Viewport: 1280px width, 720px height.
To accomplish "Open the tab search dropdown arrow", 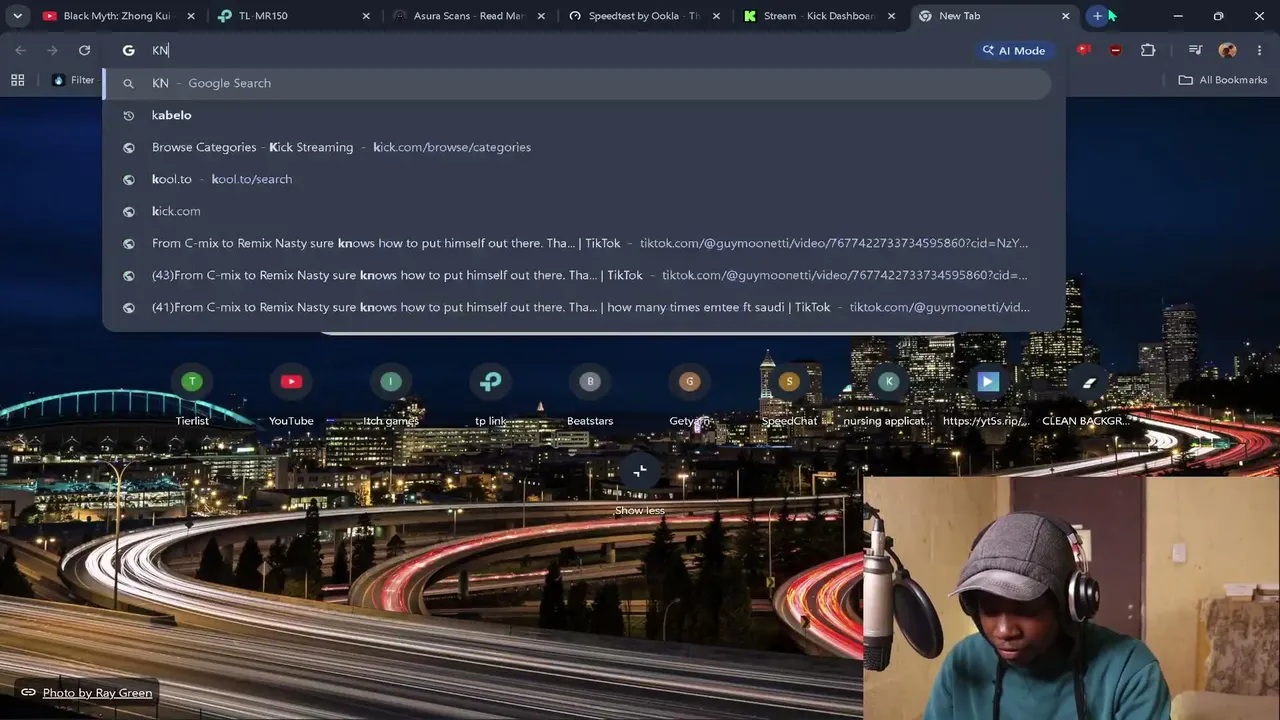I will click(x=17, y=16).
